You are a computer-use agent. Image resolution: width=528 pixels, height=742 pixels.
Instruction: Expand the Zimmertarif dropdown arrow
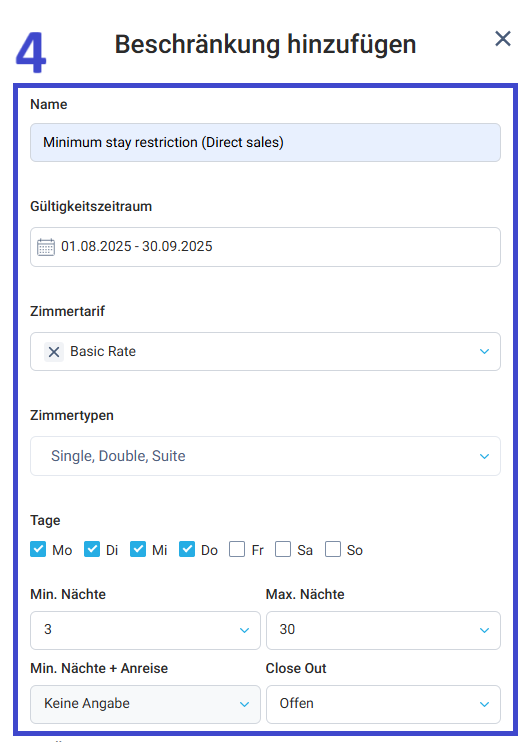pyautogui.click(x=484, y=352)
